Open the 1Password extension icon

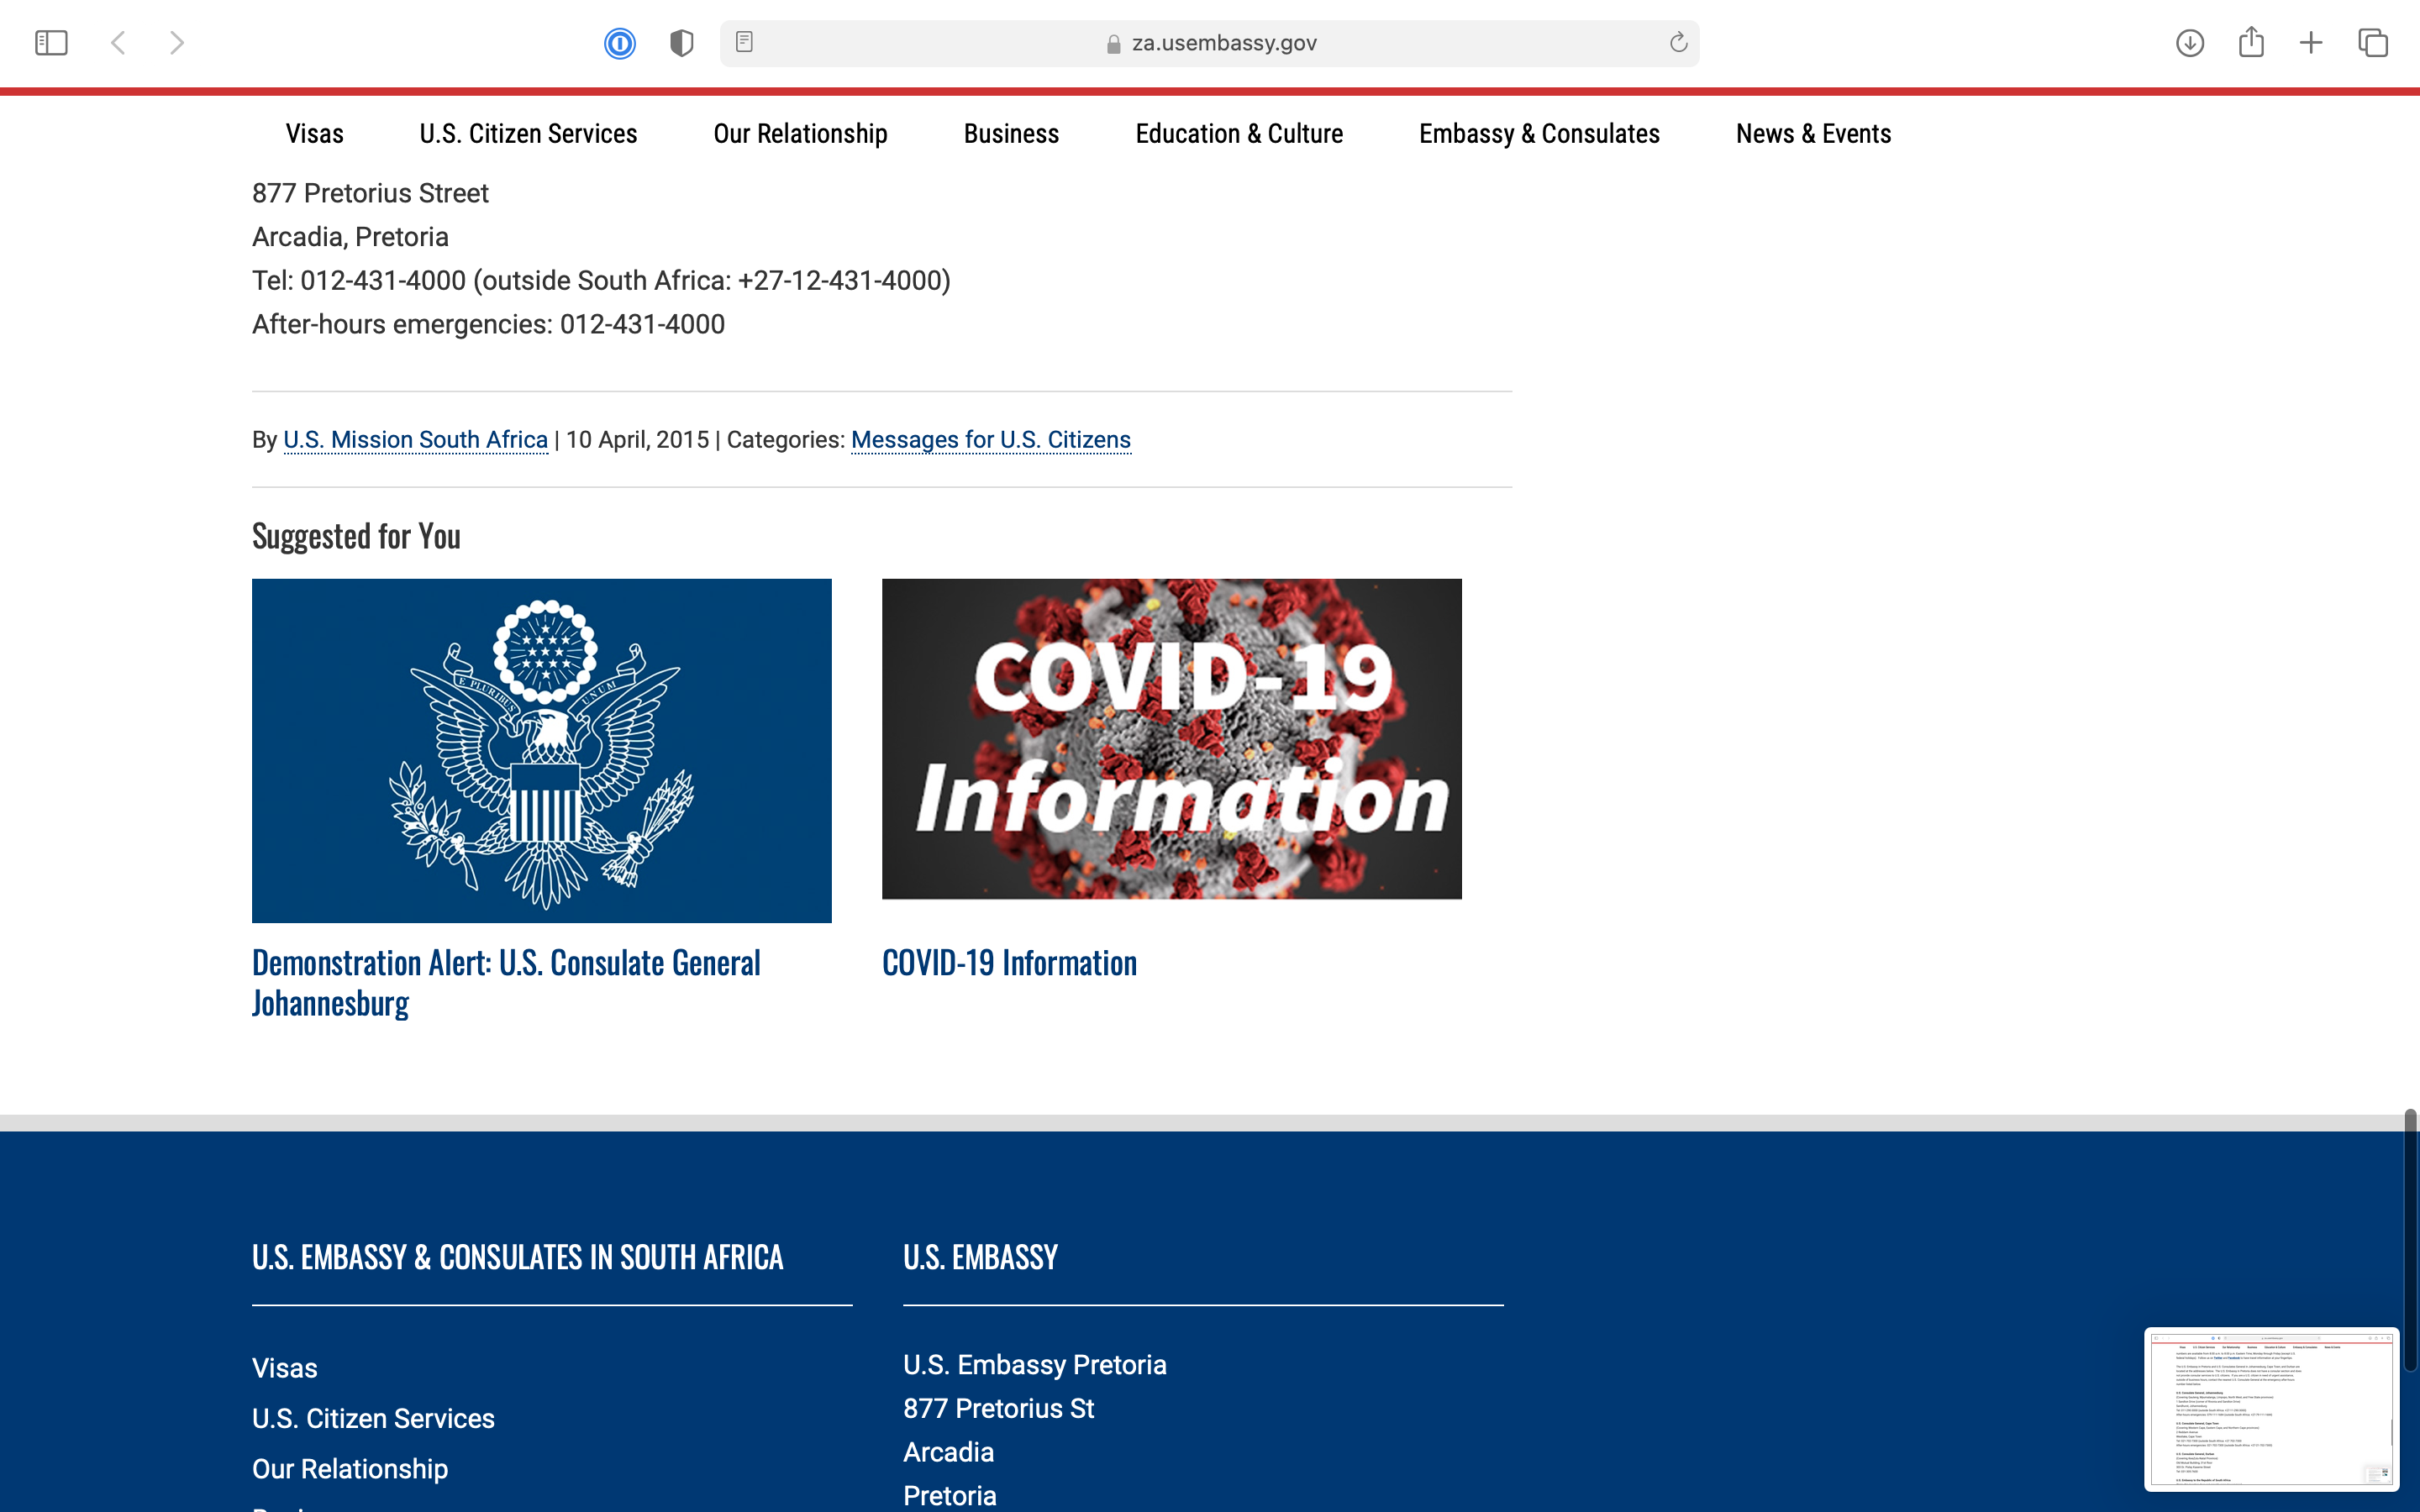point(620,43)
